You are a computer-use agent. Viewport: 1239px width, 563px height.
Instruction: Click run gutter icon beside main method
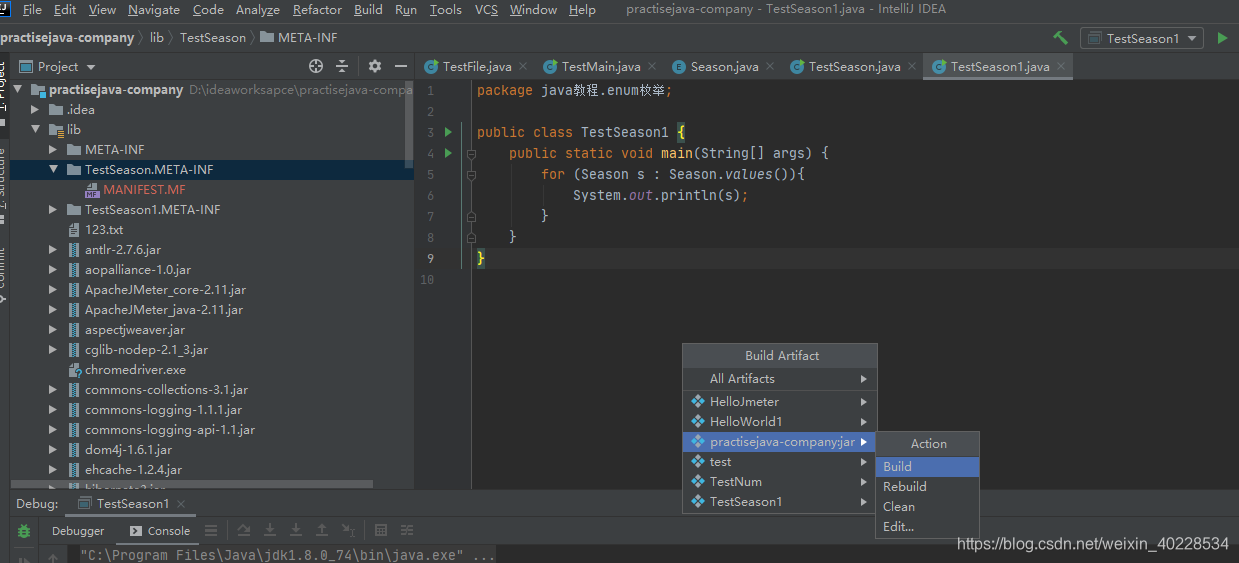click(448, 153)
